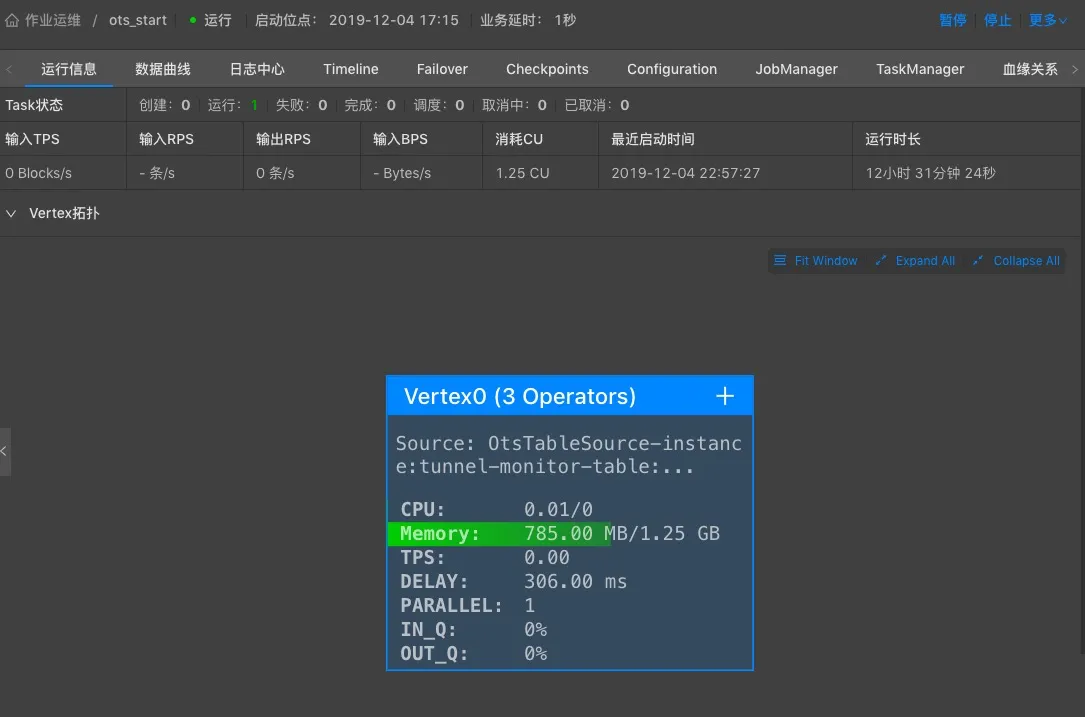Image resolution: width=1085 pixels, height=717 pixels.
Task: Click the 输入TPS column header
Action: [32, 139]
